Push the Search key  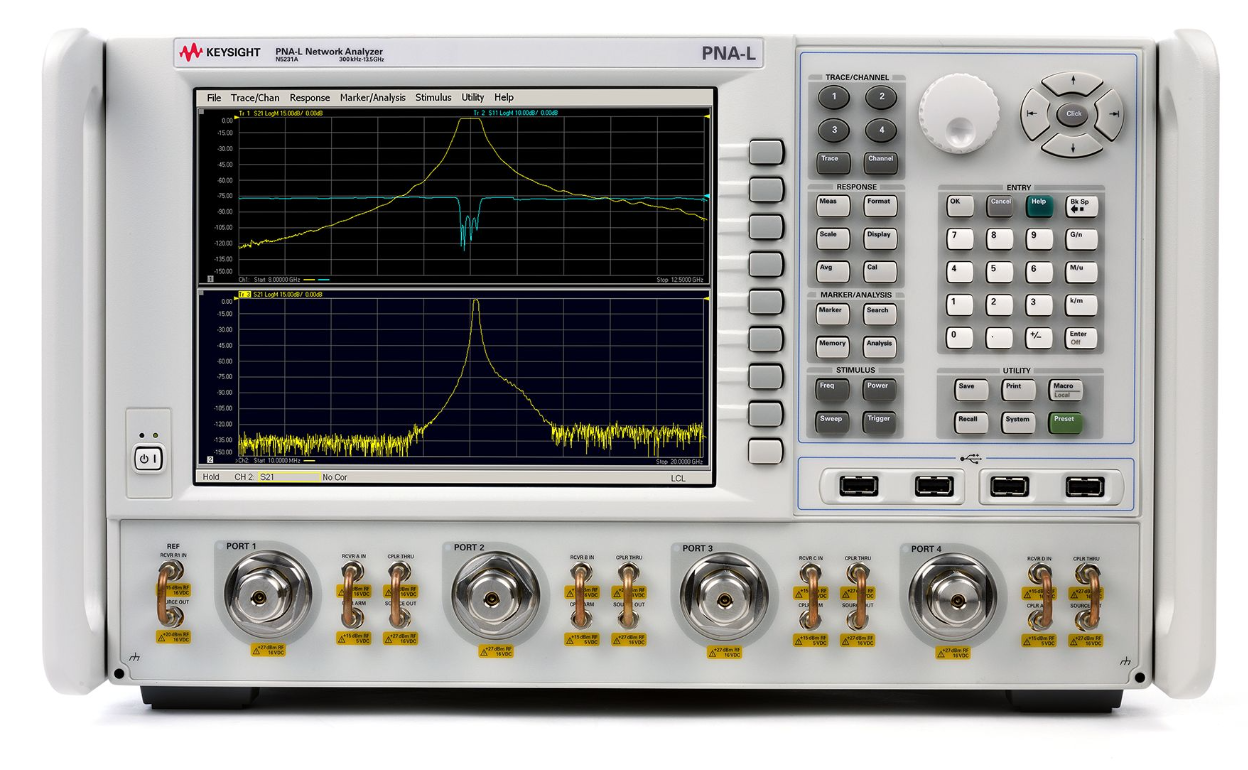880,315
